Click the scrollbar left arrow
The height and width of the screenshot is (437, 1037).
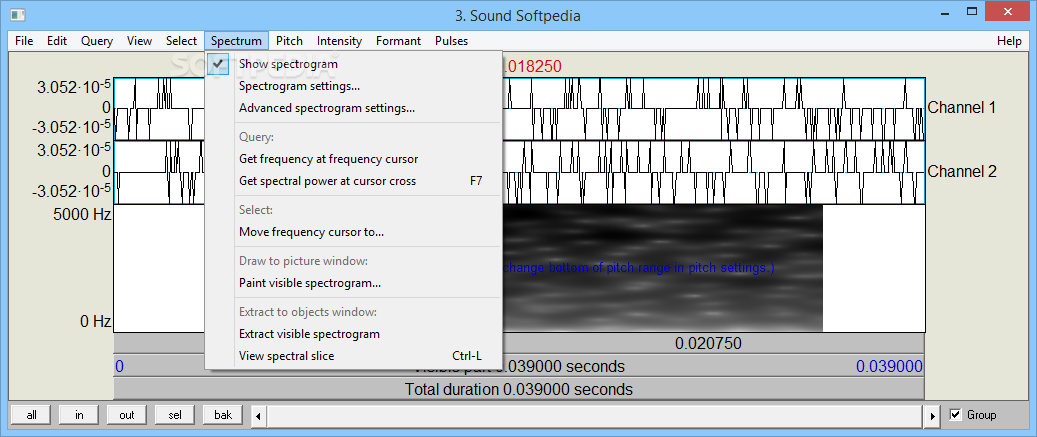258,416
